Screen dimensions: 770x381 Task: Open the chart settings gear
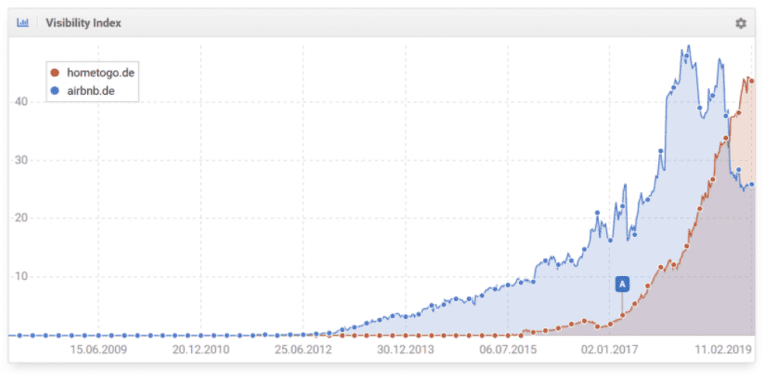pyautogui.click(x=741, y=23)
